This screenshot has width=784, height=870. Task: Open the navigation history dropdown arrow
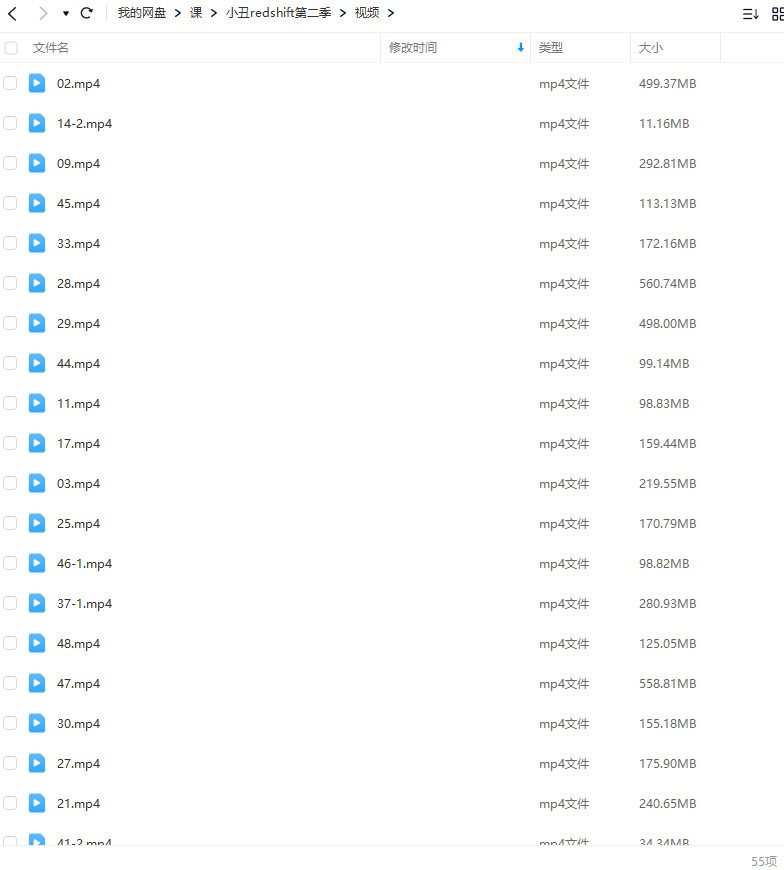65,13
